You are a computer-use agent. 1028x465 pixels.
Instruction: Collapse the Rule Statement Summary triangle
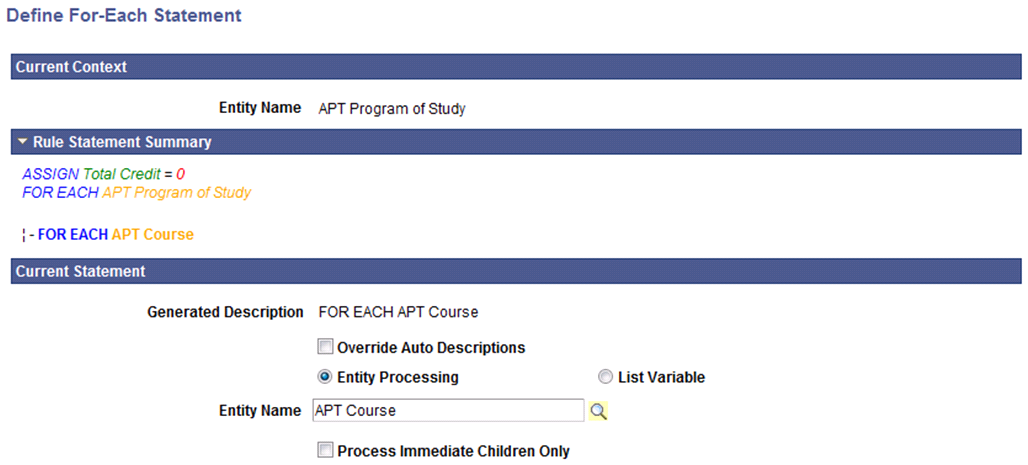23,142
